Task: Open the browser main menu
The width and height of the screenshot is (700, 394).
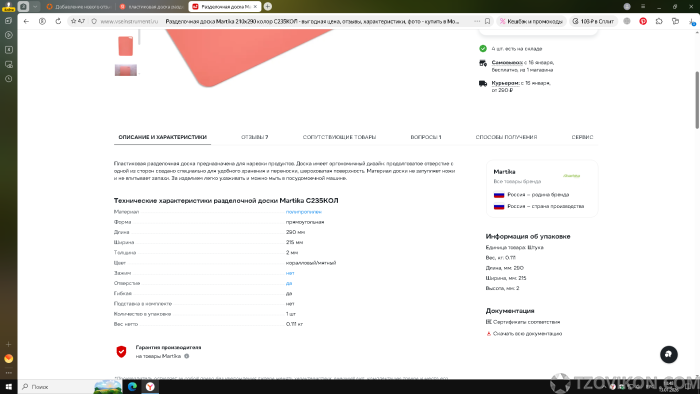Action: tap(643, 6)
